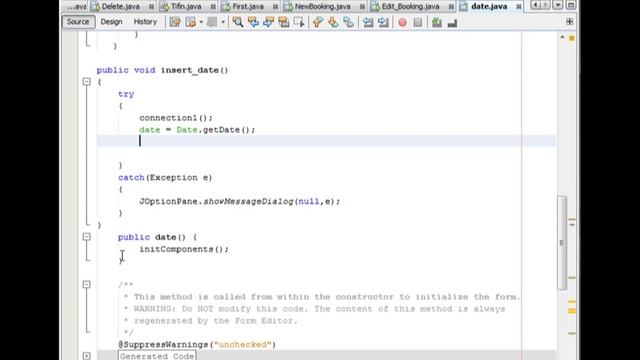This screenshot has width=640, height=360.
Task: Click the 'JOptionPane' class name
Action: point(169,201)
